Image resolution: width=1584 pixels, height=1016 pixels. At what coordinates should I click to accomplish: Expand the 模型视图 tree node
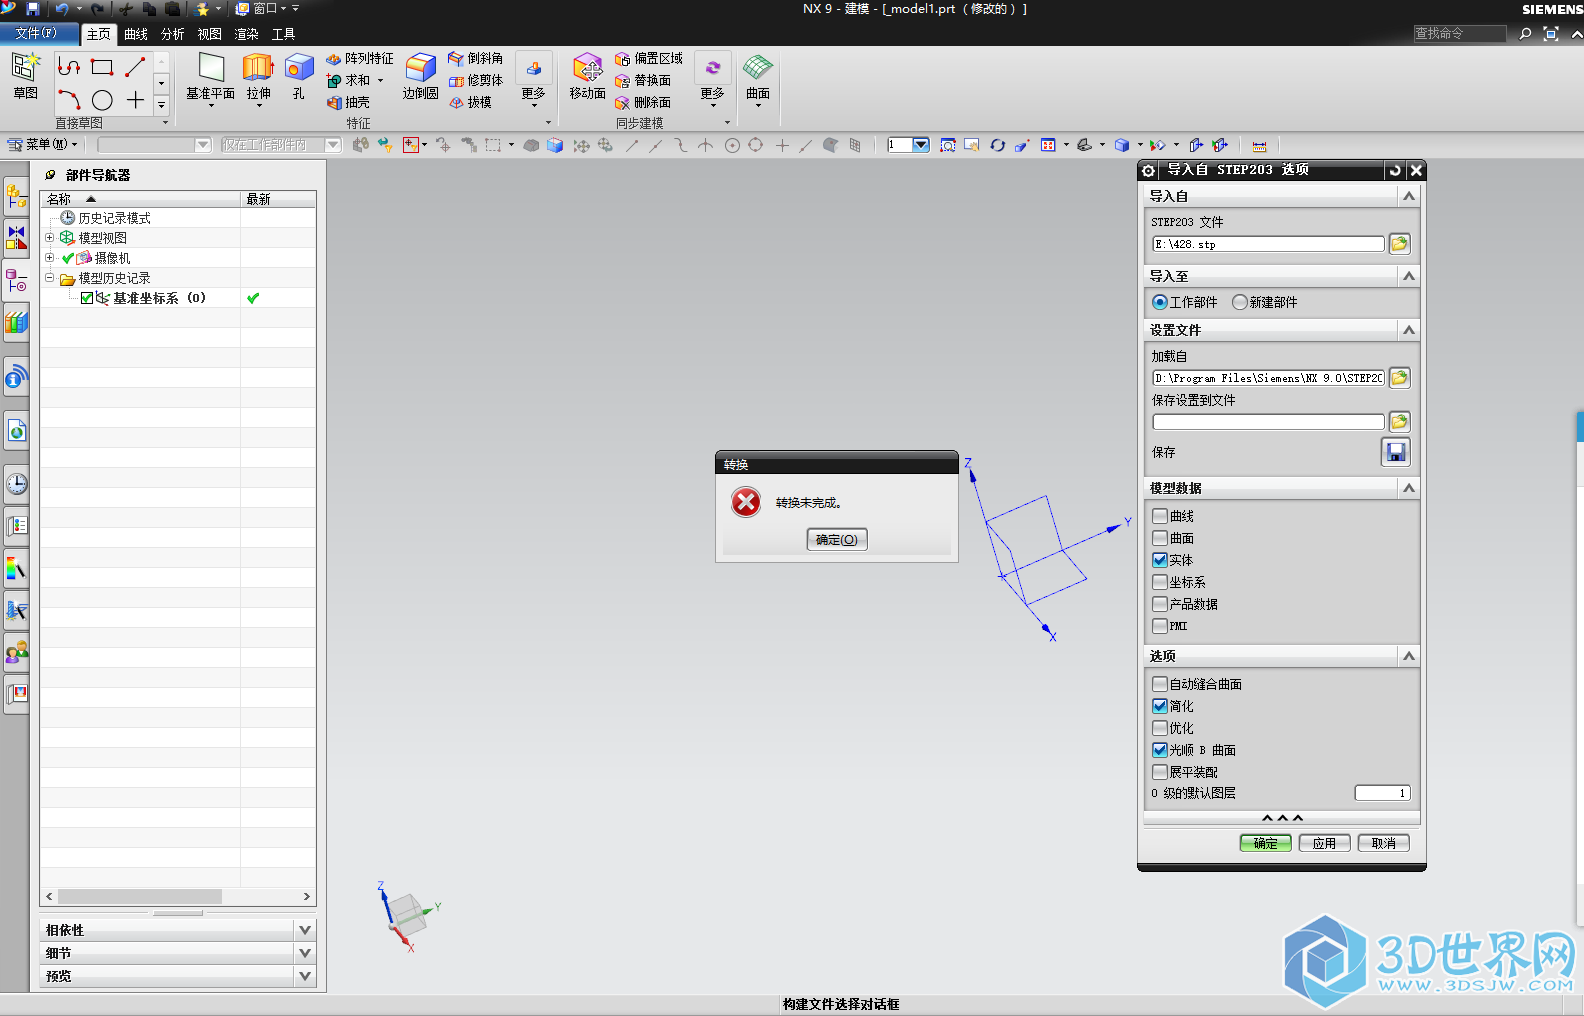[49, 237]
